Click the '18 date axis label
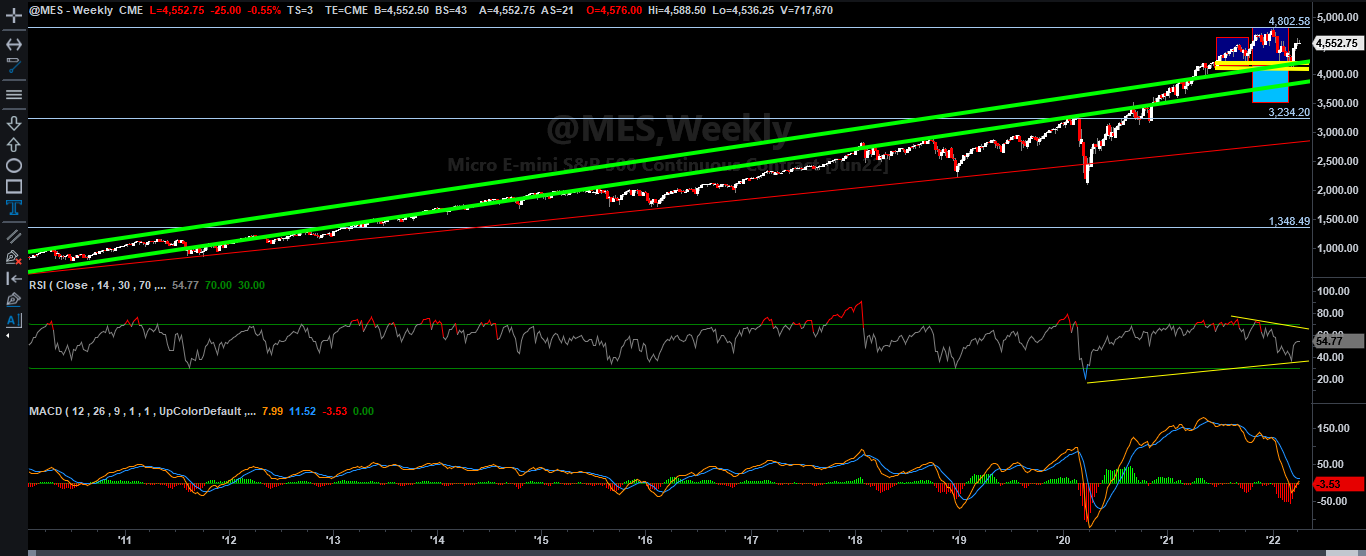Image resolution: width=1366 pixels, height=556 pixels. pos(854,539)
